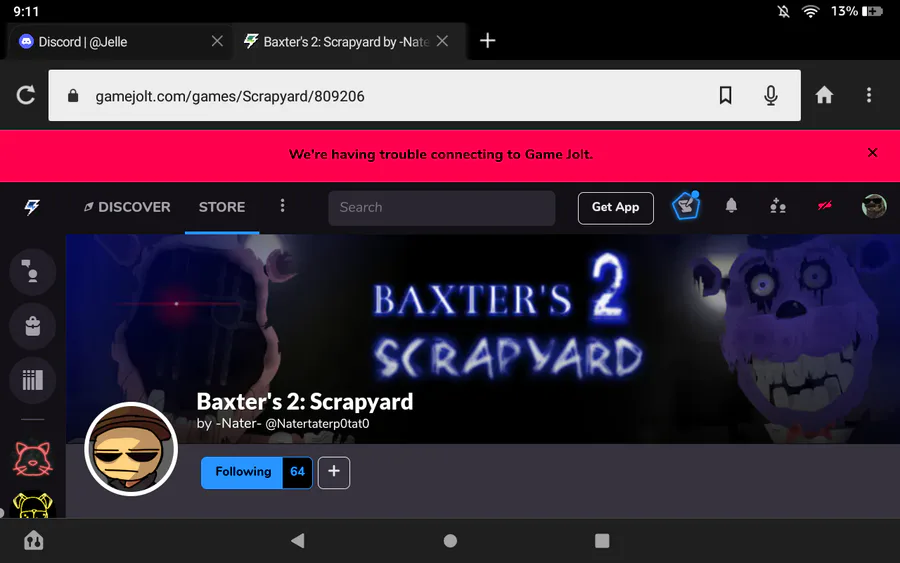
Task: Click the Game Jolt lightning logo
Action: [x=32, y=207]
